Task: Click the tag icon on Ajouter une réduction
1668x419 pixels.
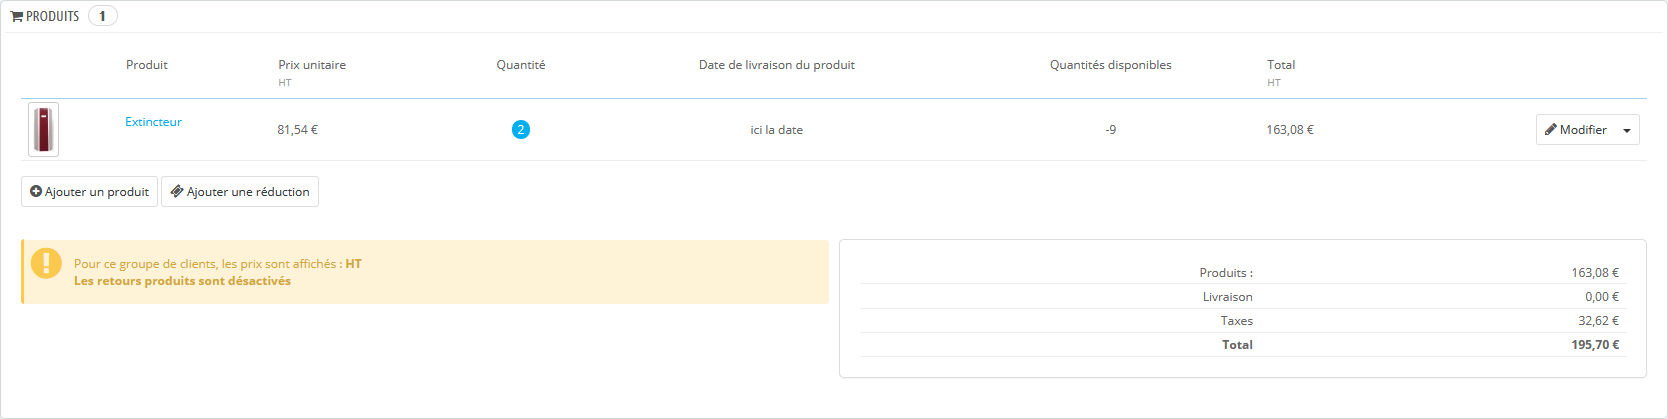Action: 177,192
